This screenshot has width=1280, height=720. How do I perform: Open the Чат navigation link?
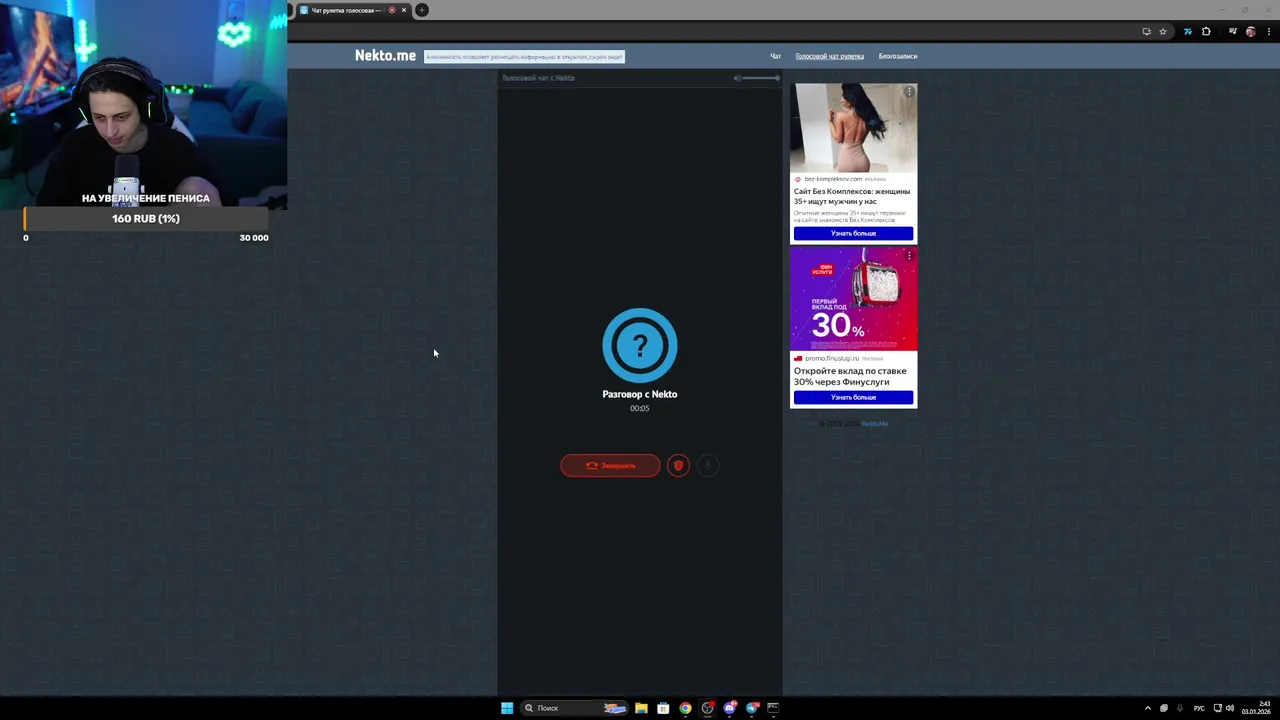pos(775,57)
